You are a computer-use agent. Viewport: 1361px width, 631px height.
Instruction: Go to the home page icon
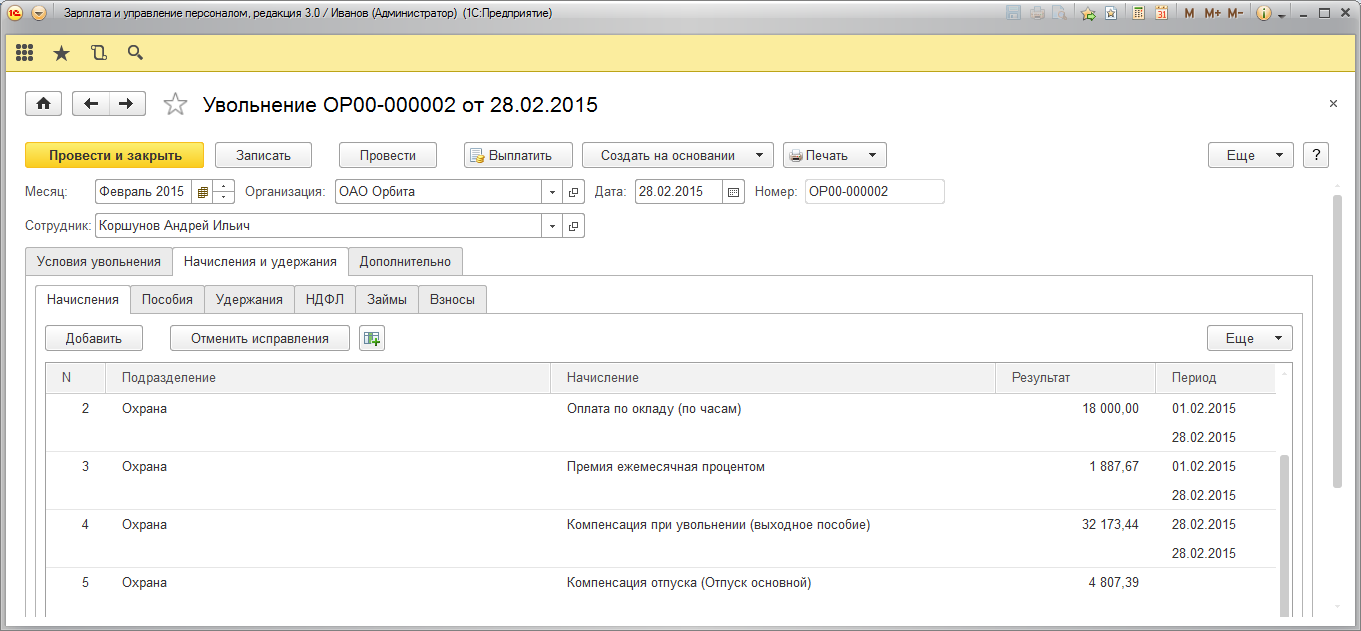43,103
